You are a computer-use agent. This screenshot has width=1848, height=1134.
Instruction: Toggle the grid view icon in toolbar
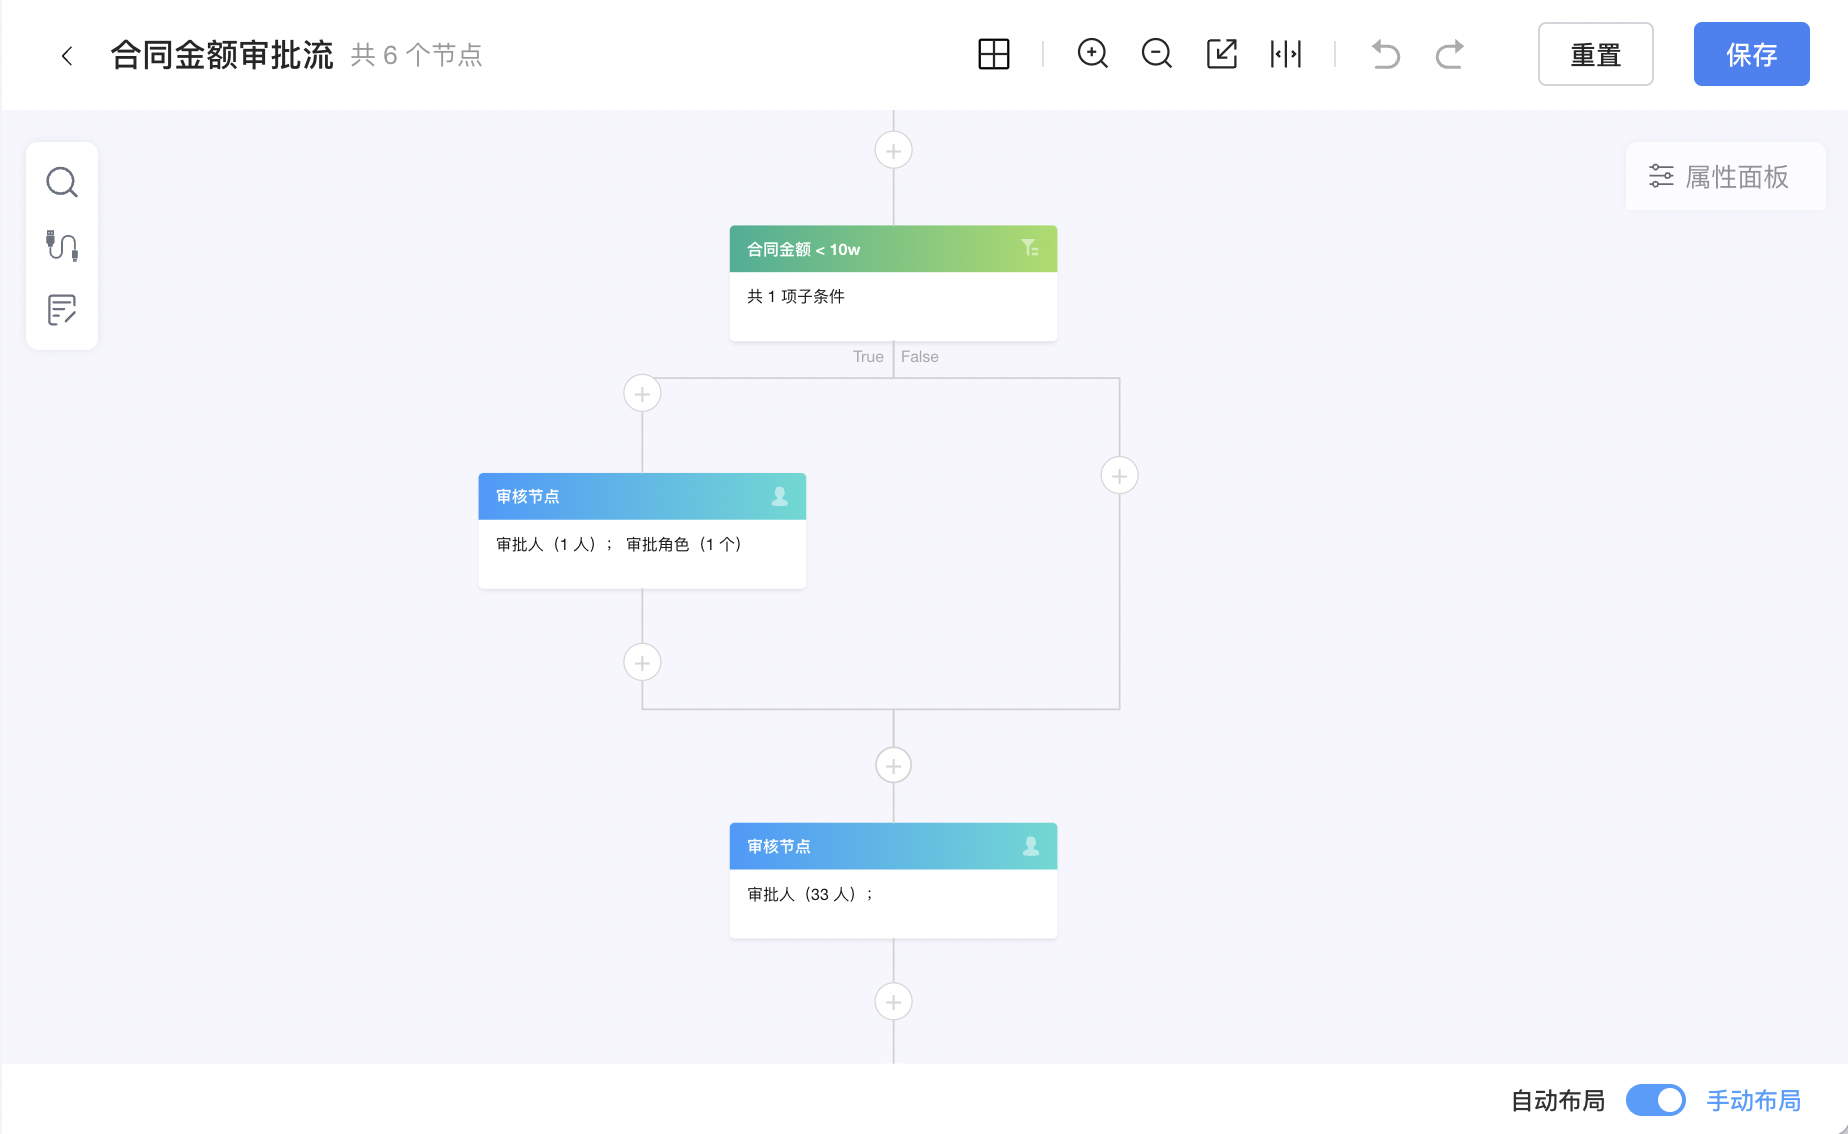(x=993, y=54)
